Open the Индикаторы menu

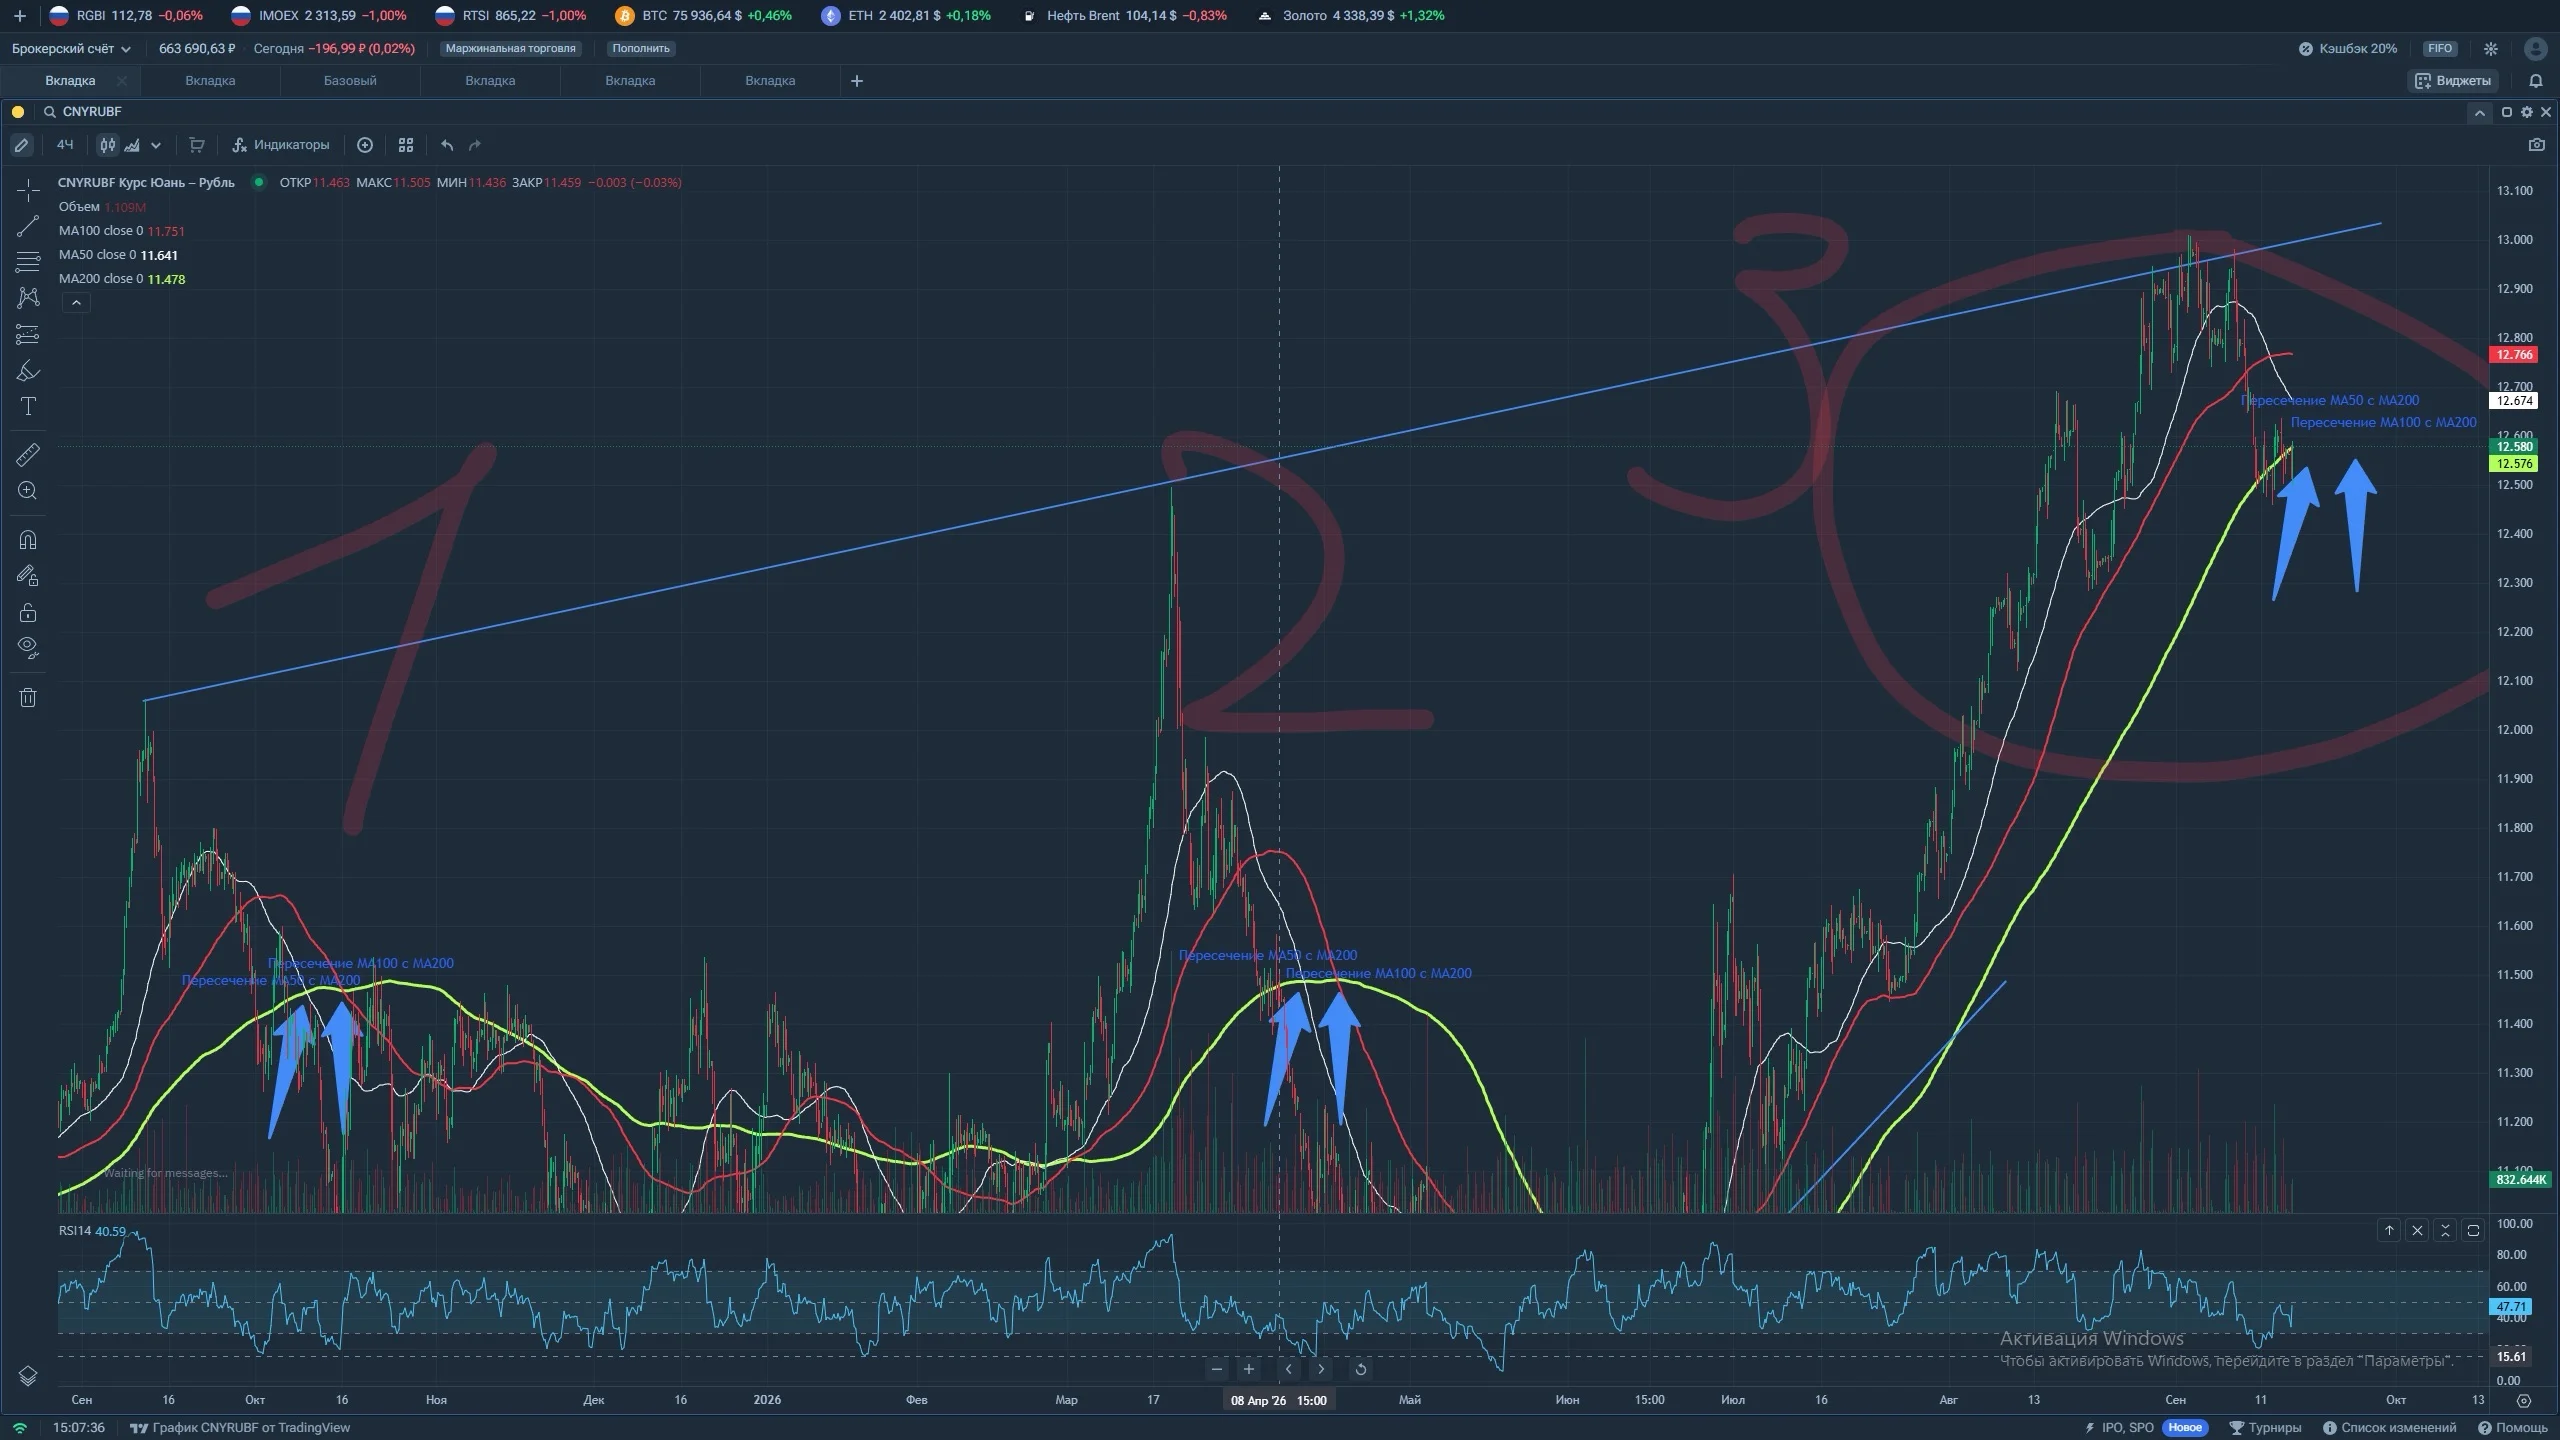281,145
